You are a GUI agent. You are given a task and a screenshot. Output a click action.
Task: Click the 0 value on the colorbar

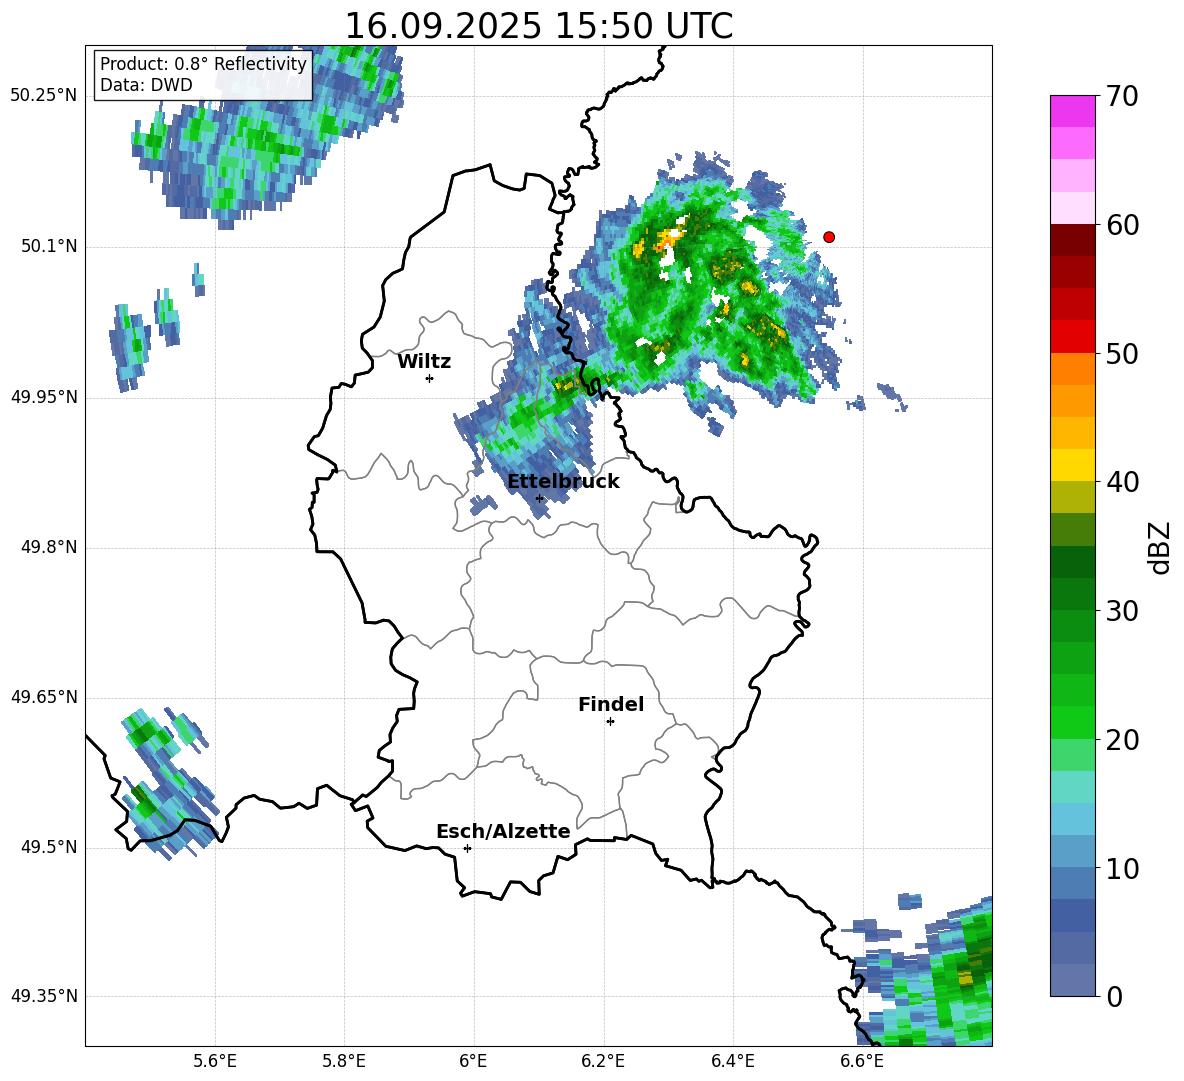point(1114,996)
